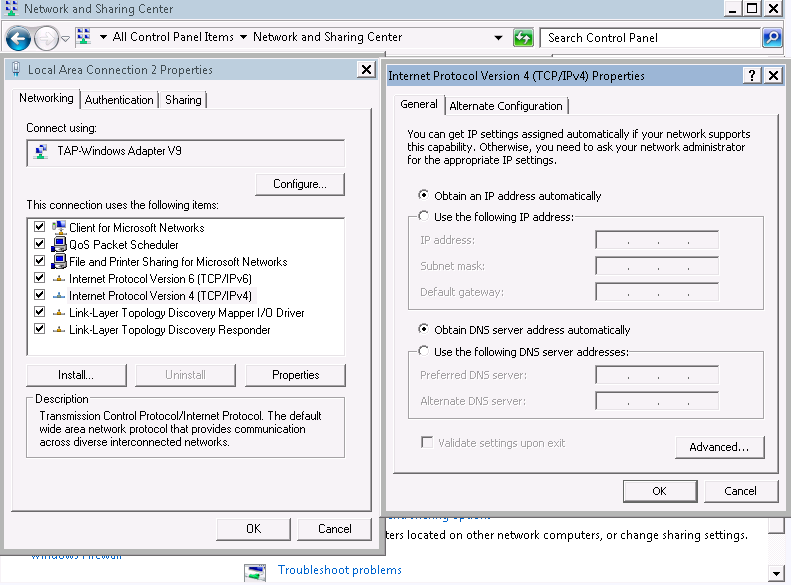This screenshot has height=585, width=791.
Task: Select Obtain DNS server address automatically
Action: tap(424, 329)
